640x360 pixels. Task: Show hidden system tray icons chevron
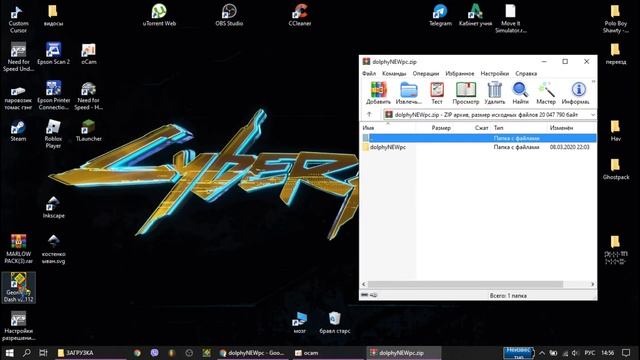(542, 353)
